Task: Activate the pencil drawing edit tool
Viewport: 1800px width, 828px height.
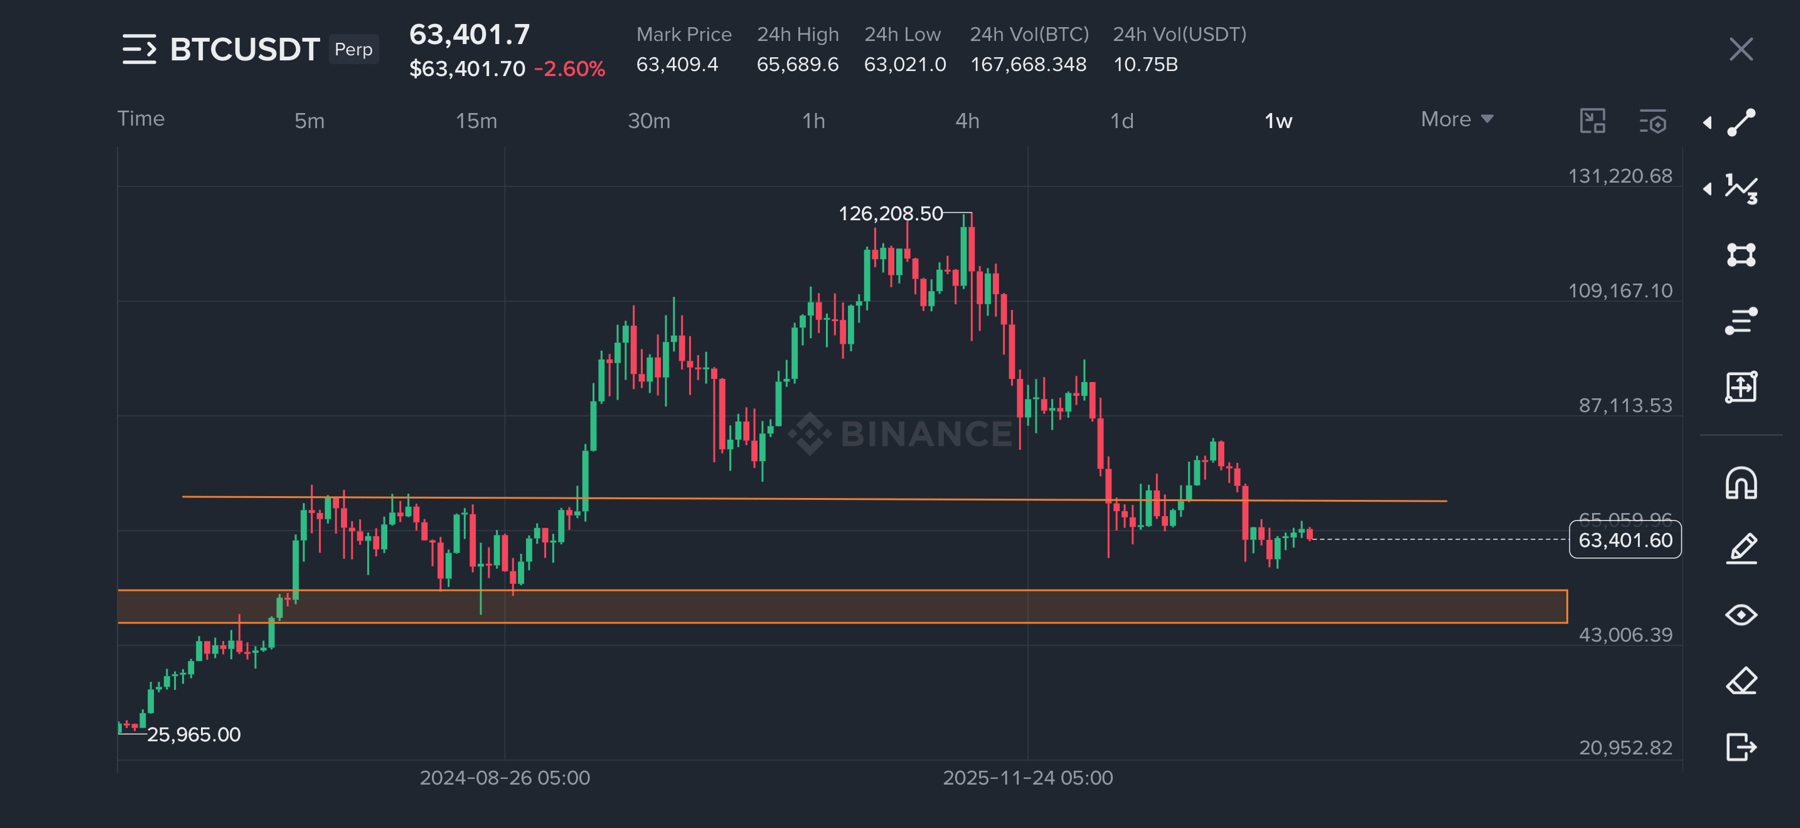Action: coord(1741,549)
